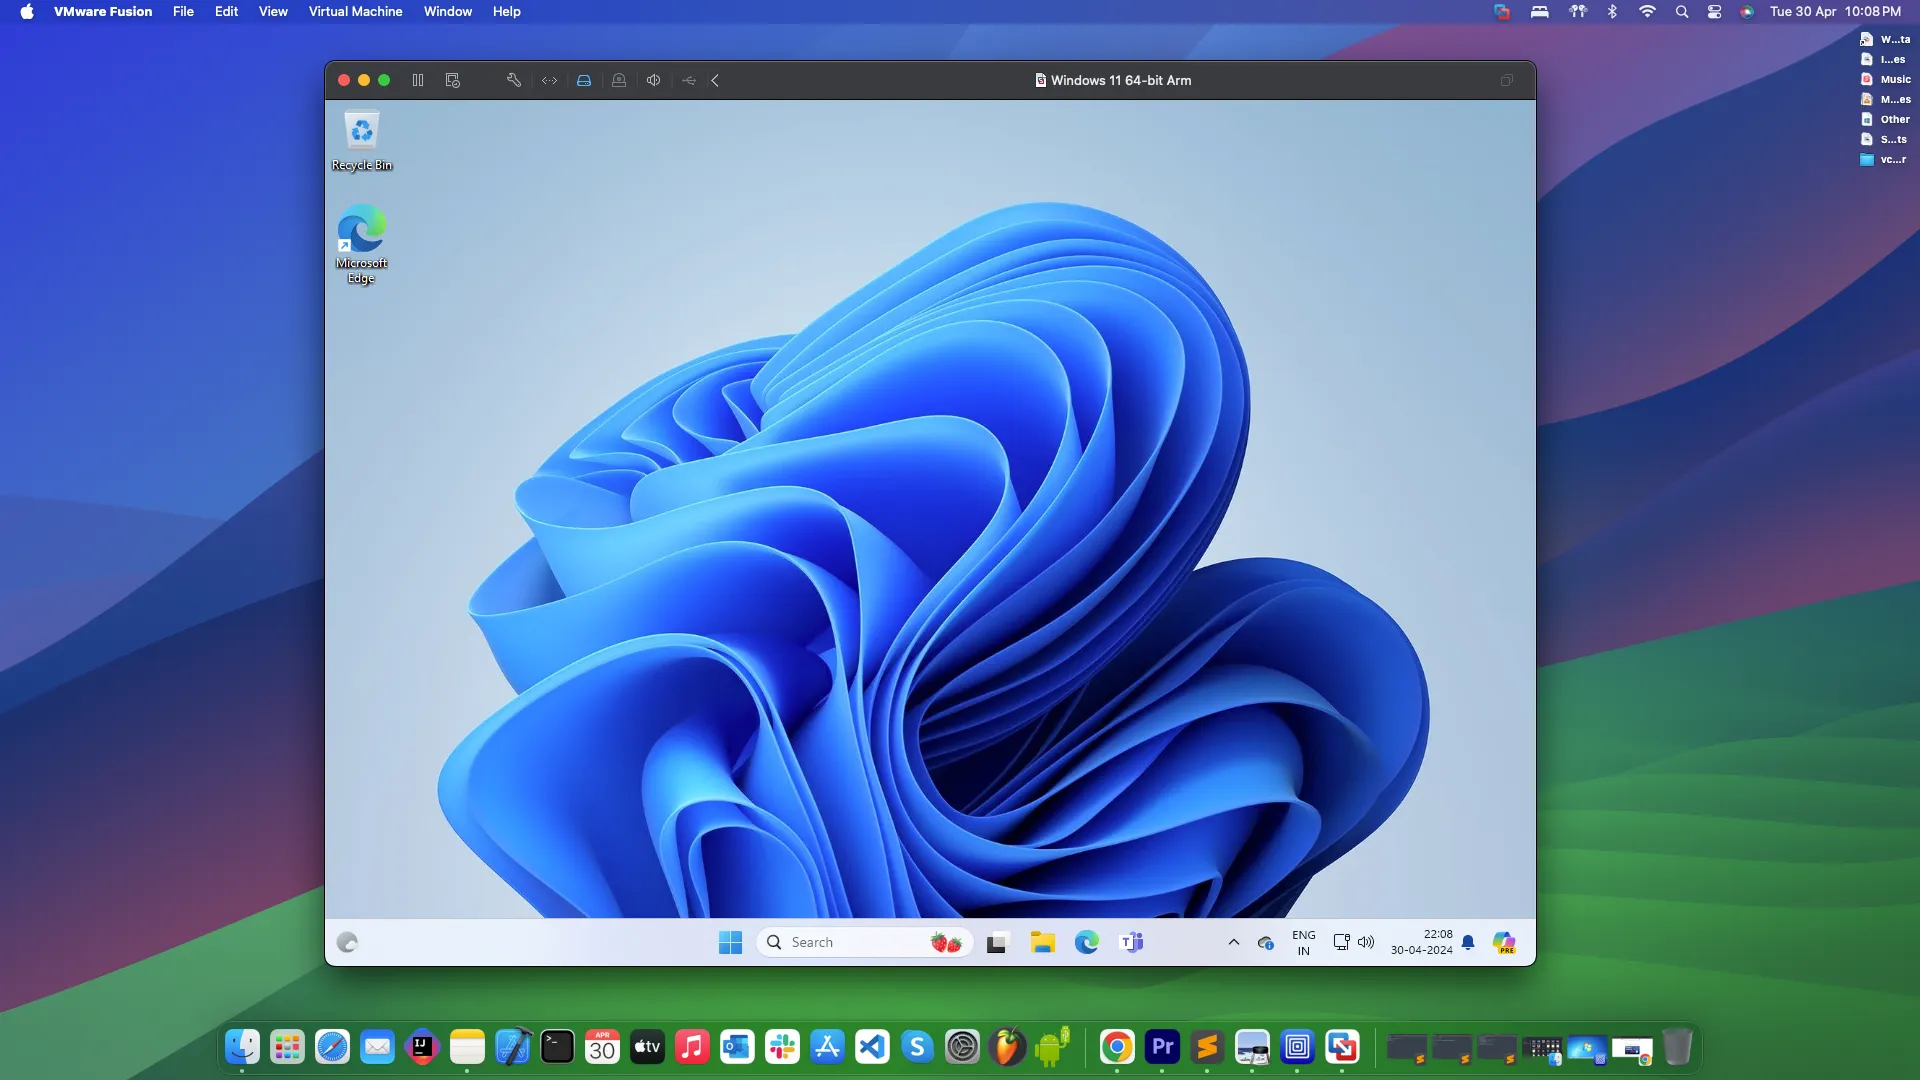The image size is (1920, 1080).
Task: Open Visual Studio Code from the Dock
Action: coord(872,1047)
